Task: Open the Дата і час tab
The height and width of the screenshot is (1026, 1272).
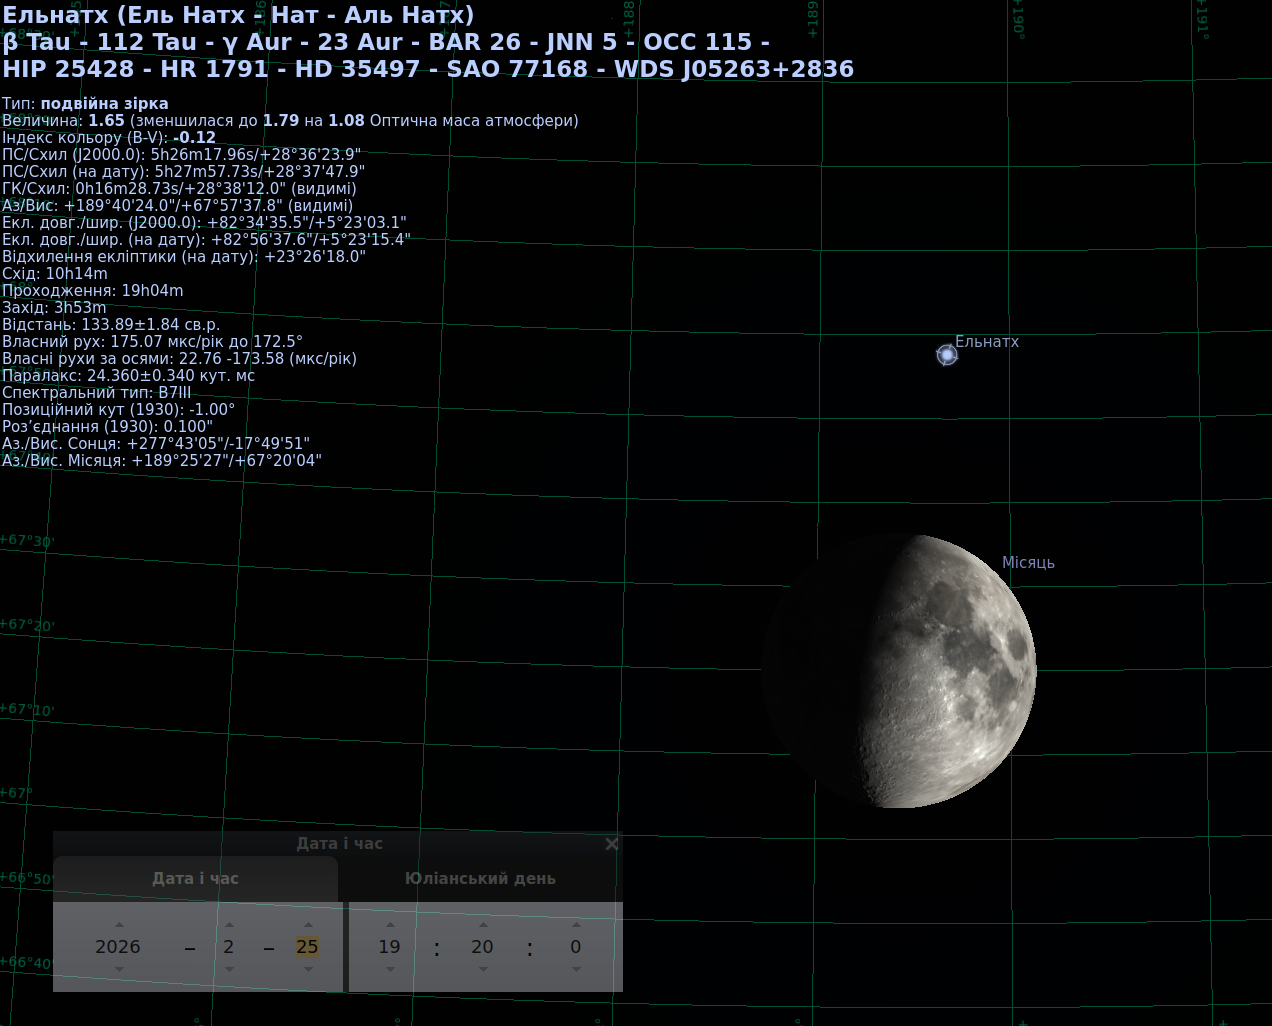Action: click(196, 879)
